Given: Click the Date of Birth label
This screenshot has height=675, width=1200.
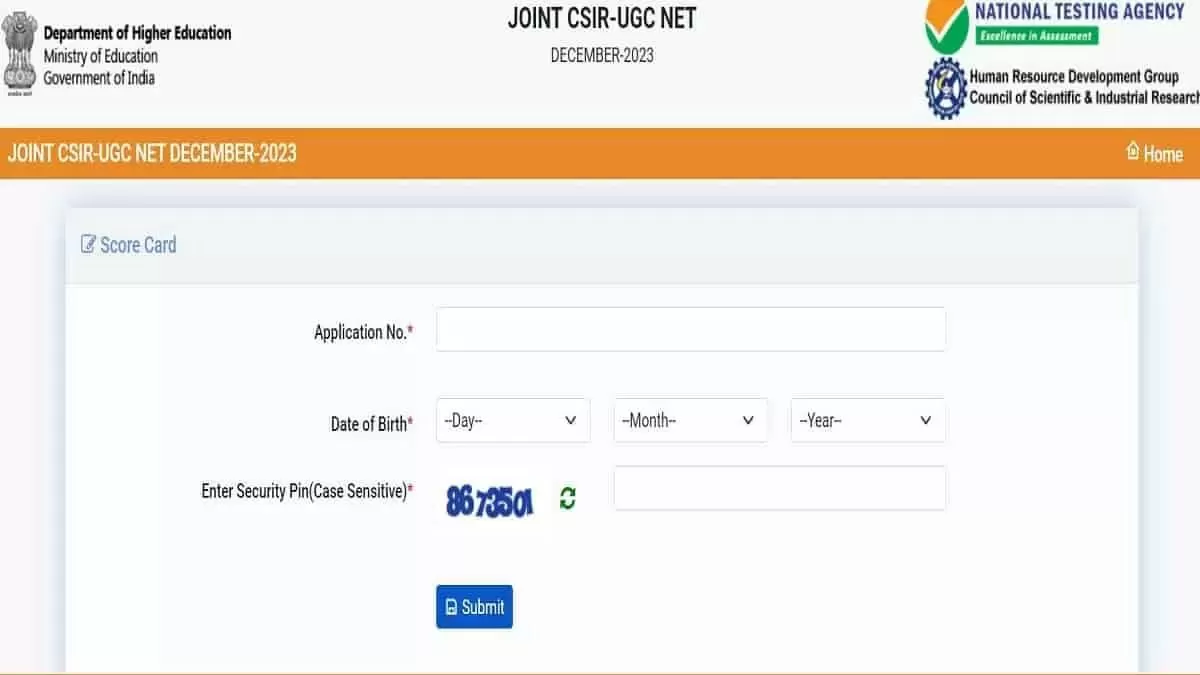Looking at the screenshot, I should 369,424.
